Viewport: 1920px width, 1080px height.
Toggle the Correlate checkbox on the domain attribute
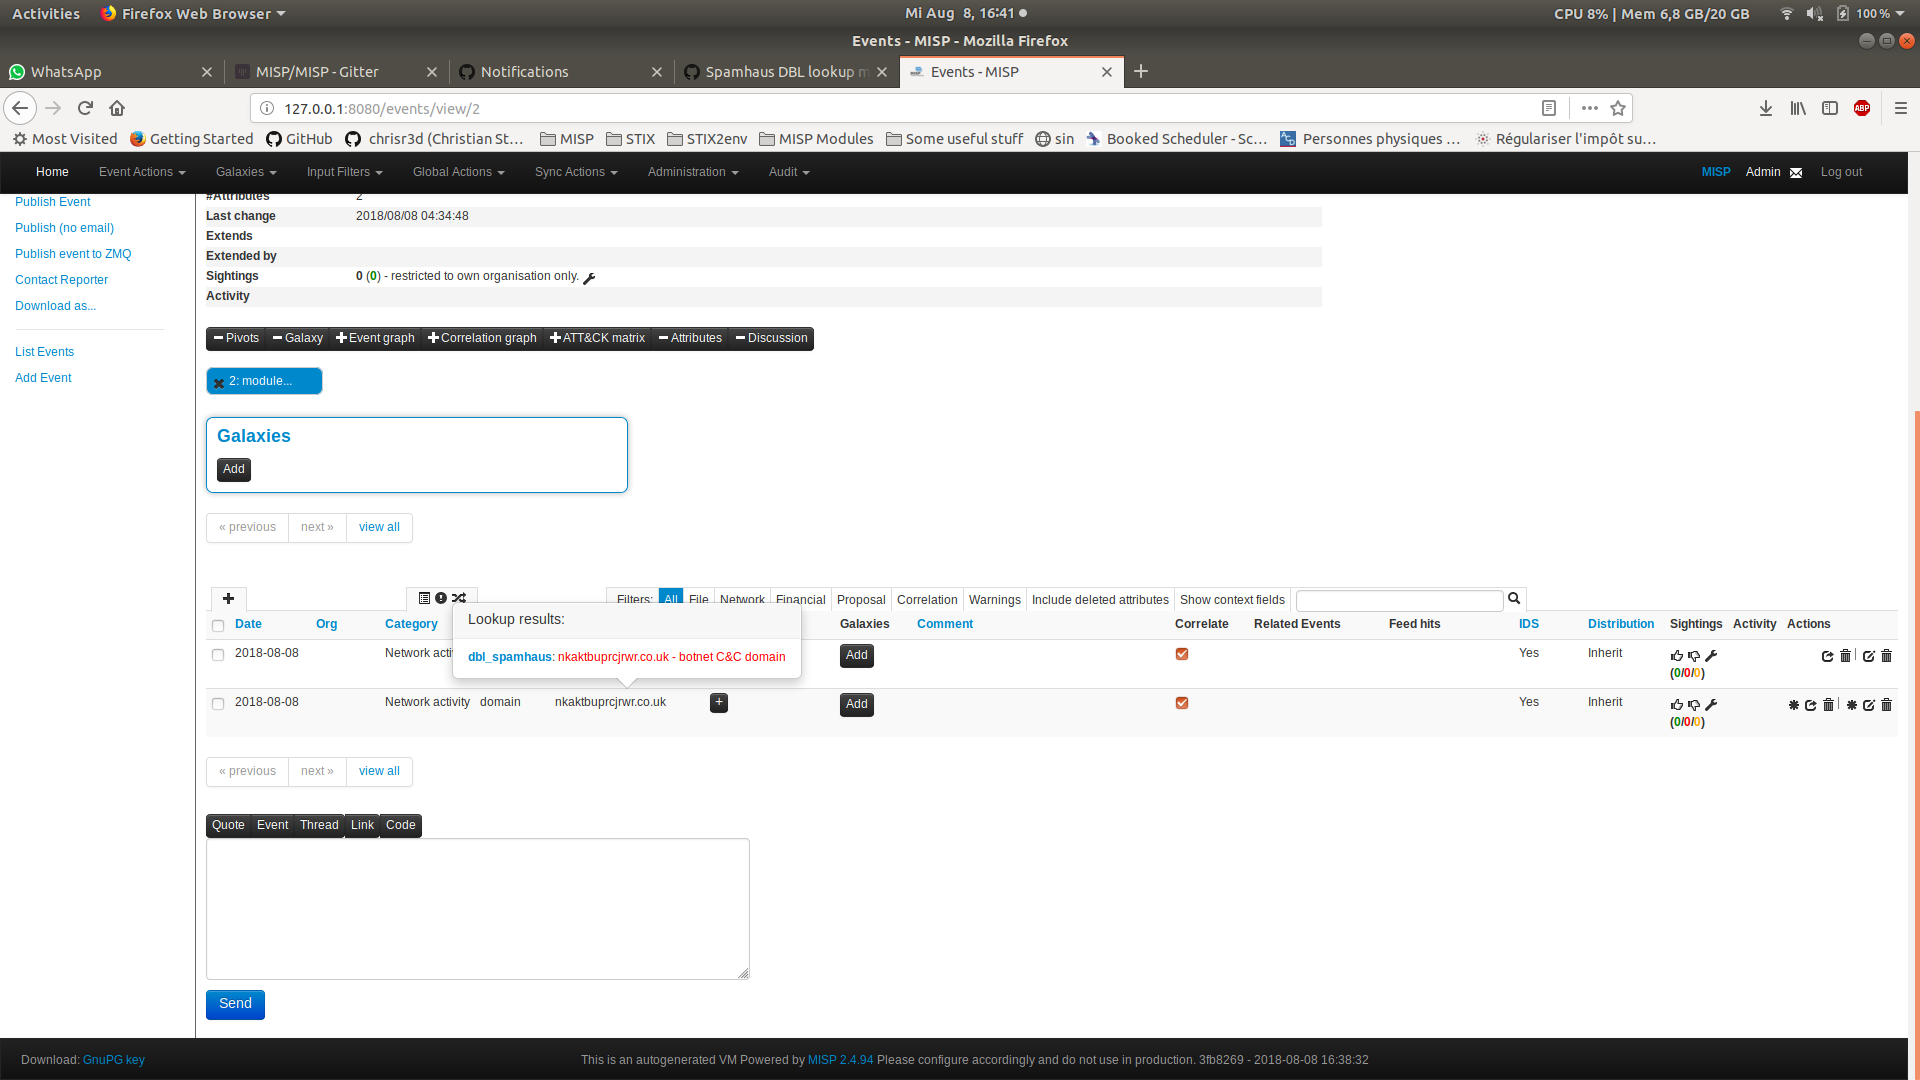[1182, 703]
